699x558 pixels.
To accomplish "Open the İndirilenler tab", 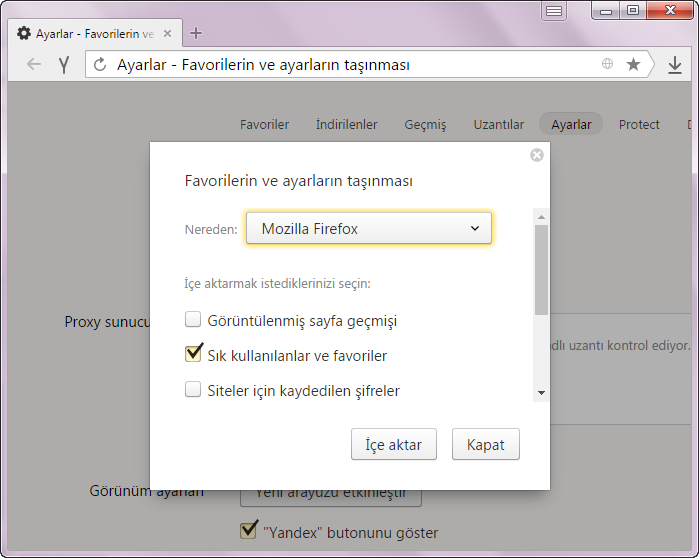I will (346, 124).
